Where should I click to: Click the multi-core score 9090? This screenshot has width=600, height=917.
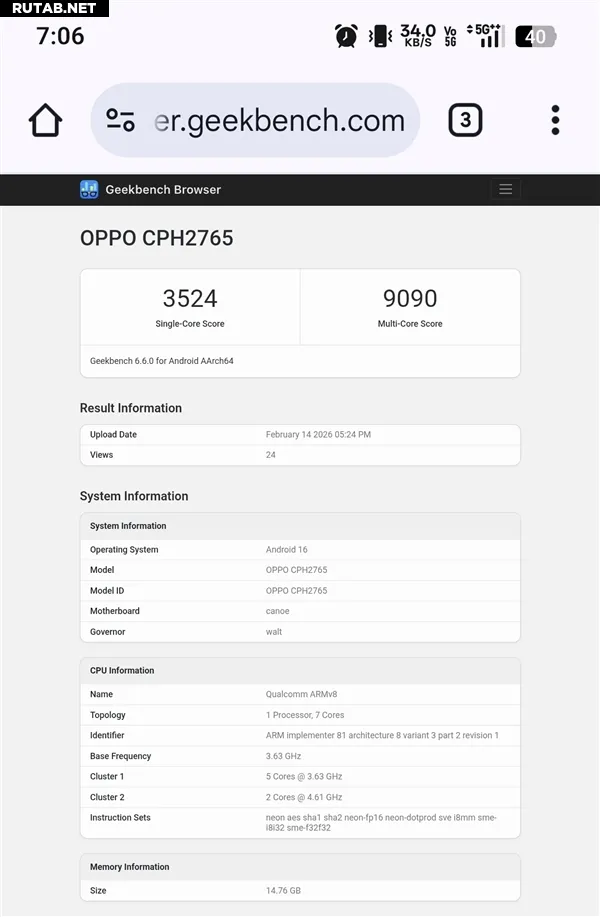tap(410, 298)
